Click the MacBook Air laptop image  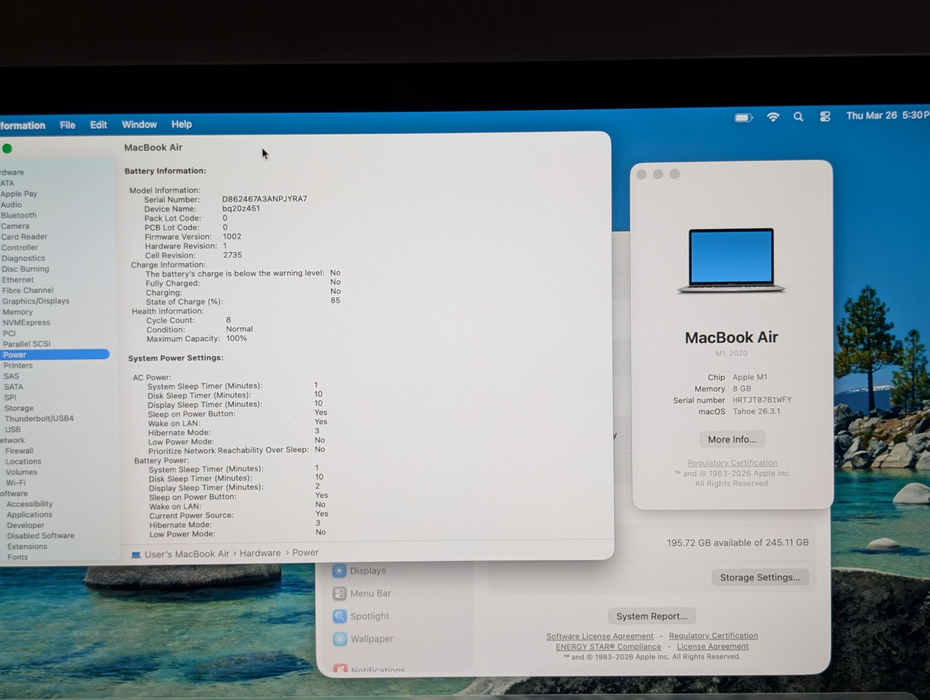coord(731,260)
